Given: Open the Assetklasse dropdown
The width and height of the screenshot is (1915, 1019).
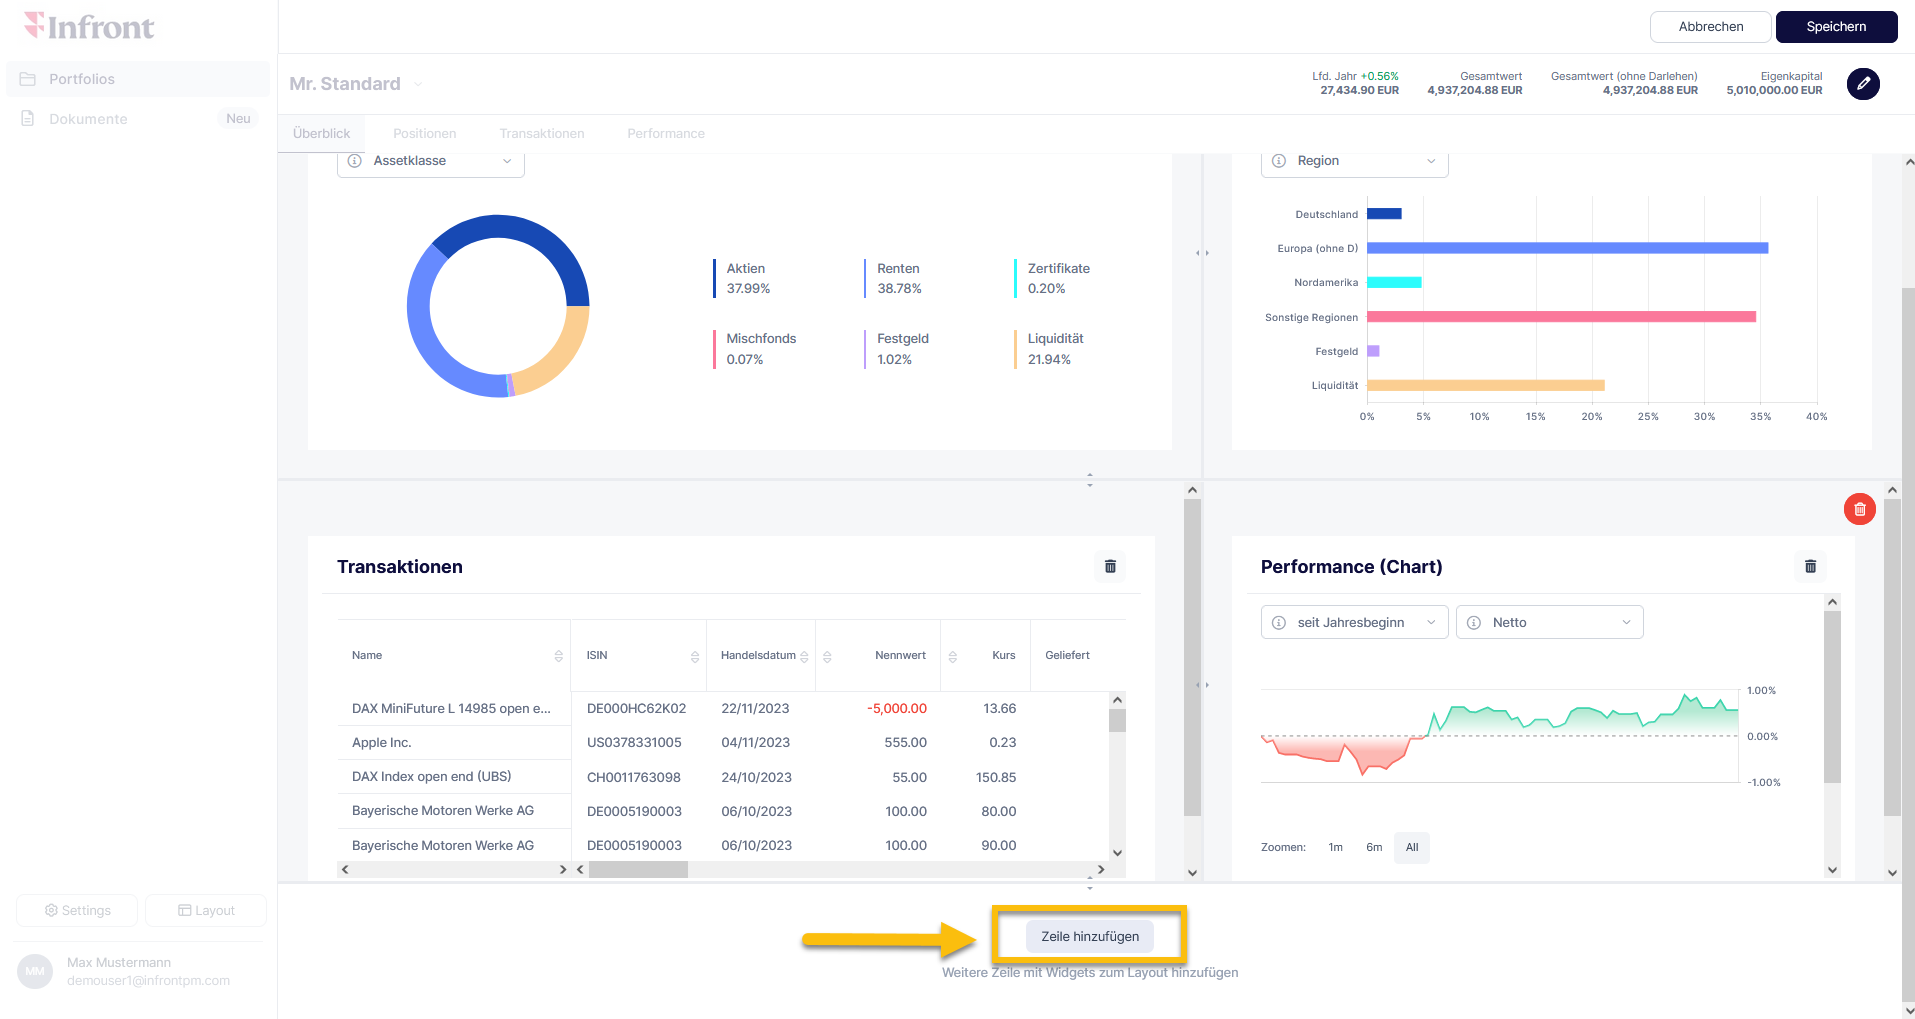Looking at the screenshot, I should click(431, 161).
